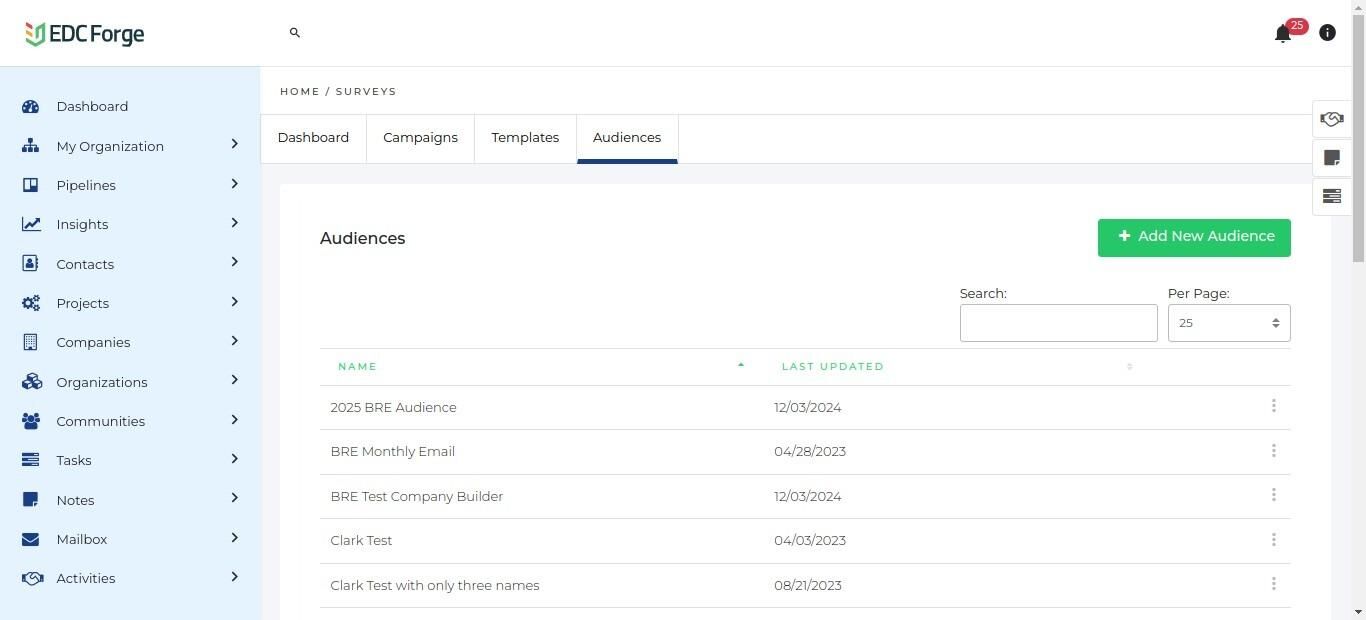Open the handshake quick-panel icon on right edge

[1331, 119]
